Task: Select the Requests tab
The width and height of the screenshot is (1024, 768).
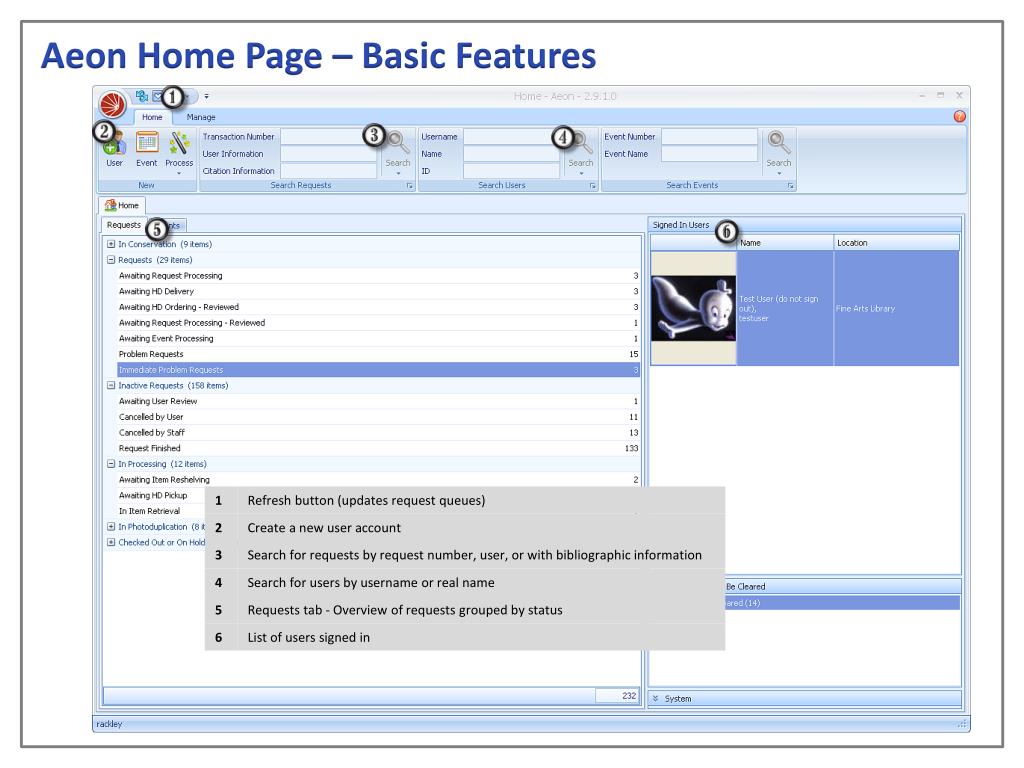Action: point(123,225)
